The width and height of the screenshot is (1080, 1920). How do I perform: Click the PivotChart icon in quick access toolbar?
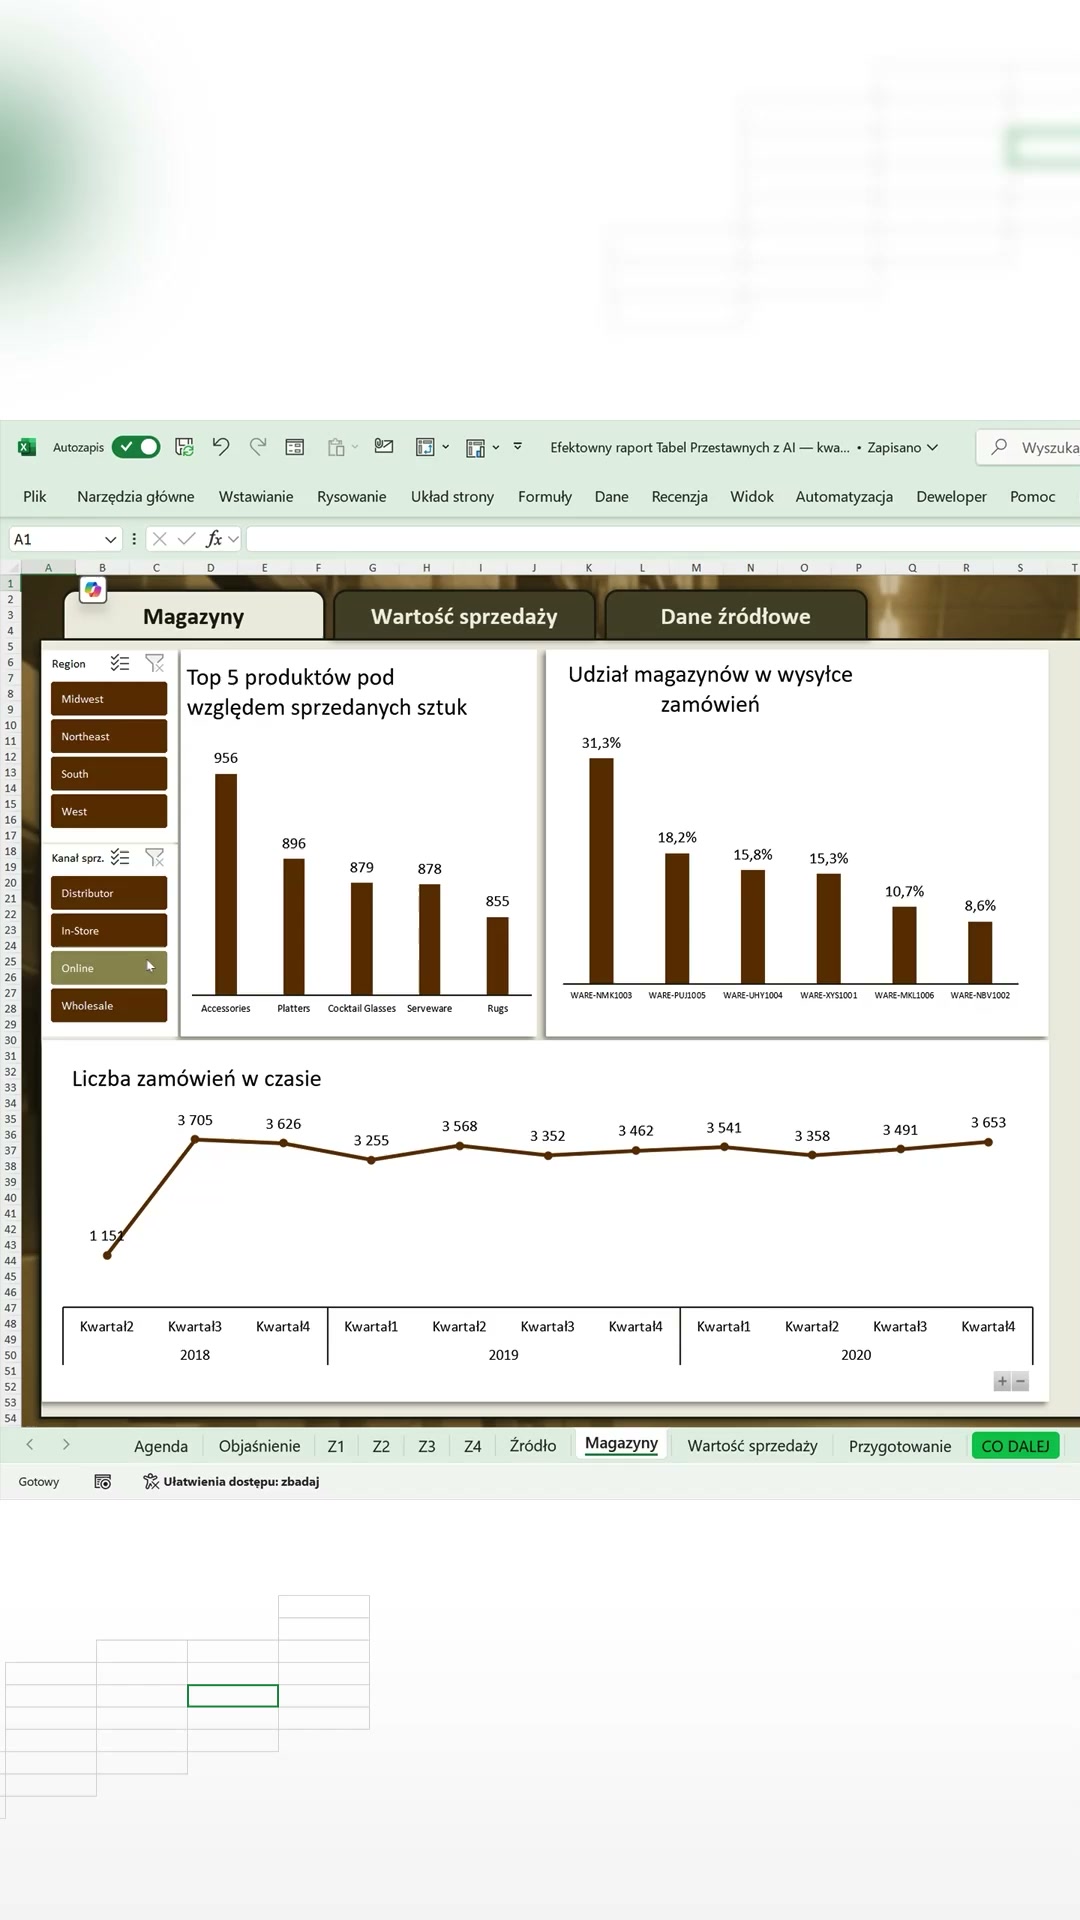coord(476,448)
